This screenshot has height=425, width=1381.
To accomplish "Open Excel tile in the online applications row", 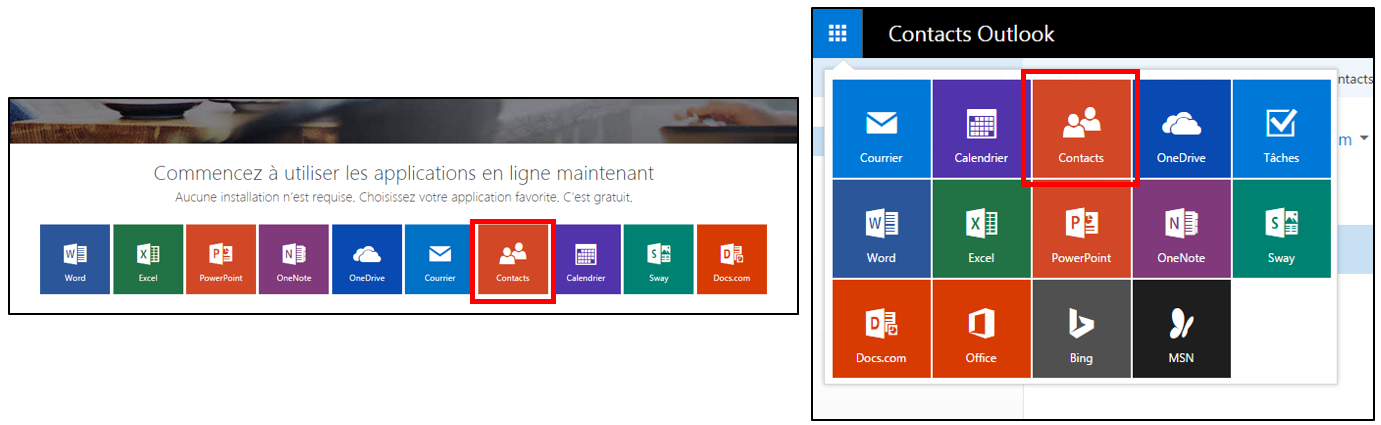I will [x=148, y=259].
